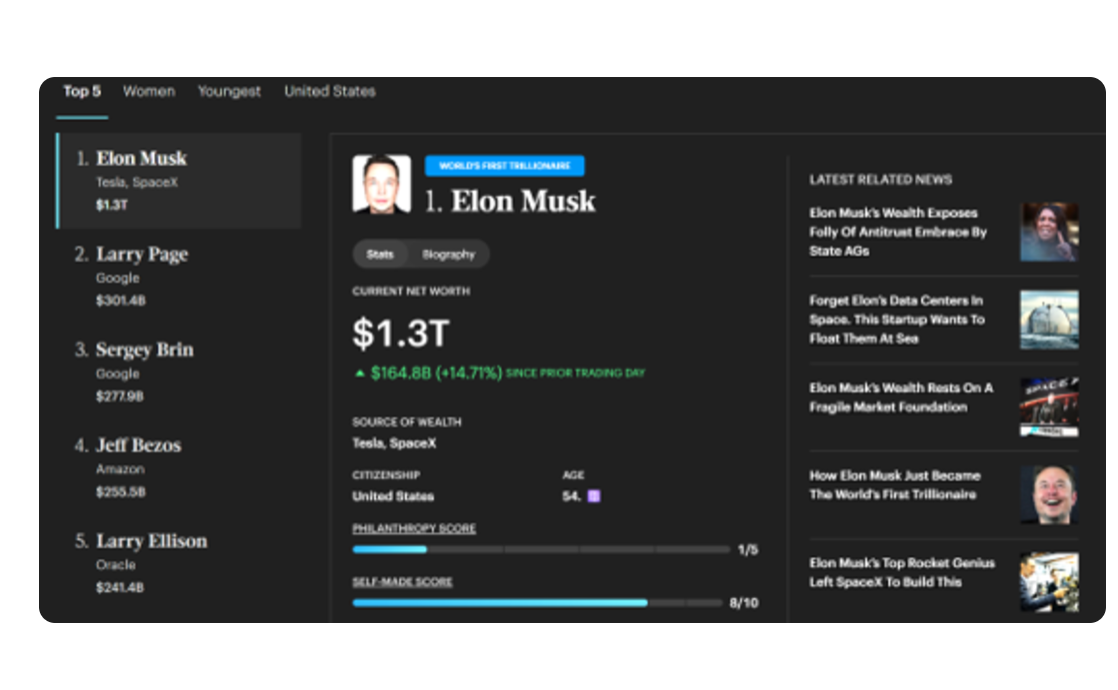Select Elon Musk in the ranking list
This screenshot has width=1118, height=690.
(179, 181)
